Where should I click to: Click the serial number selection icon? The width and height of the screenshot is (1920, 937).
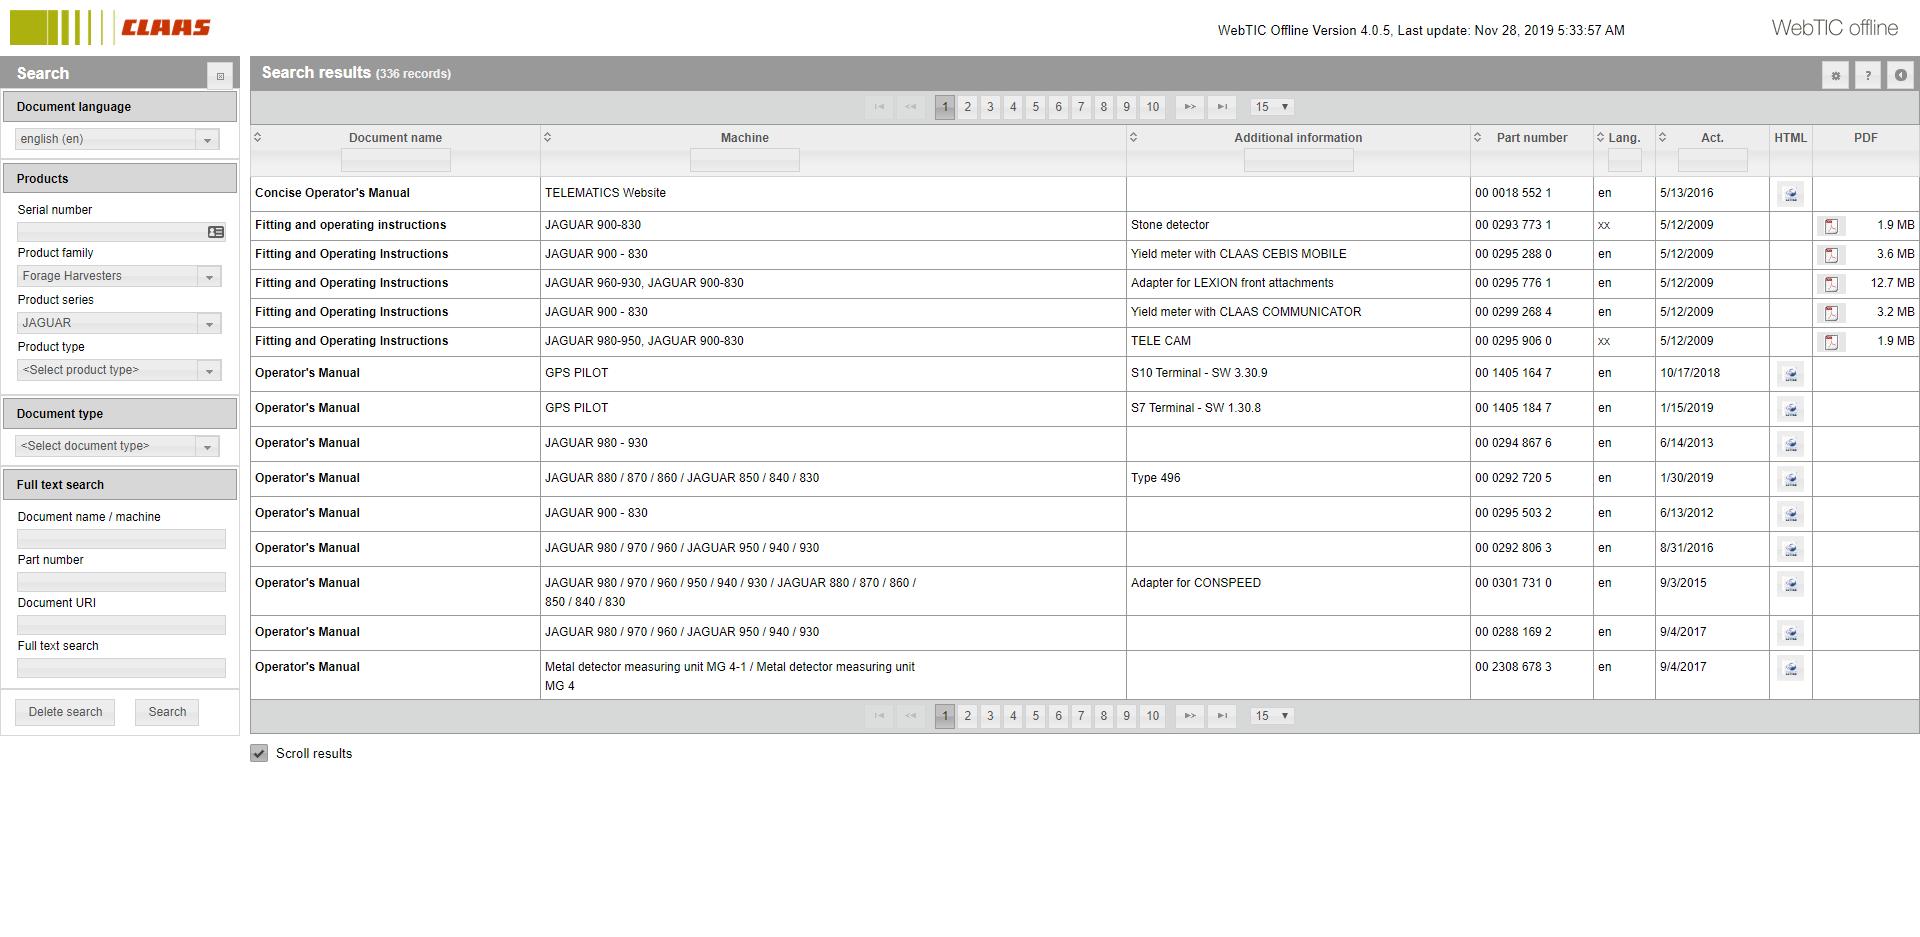coord(215,231)
